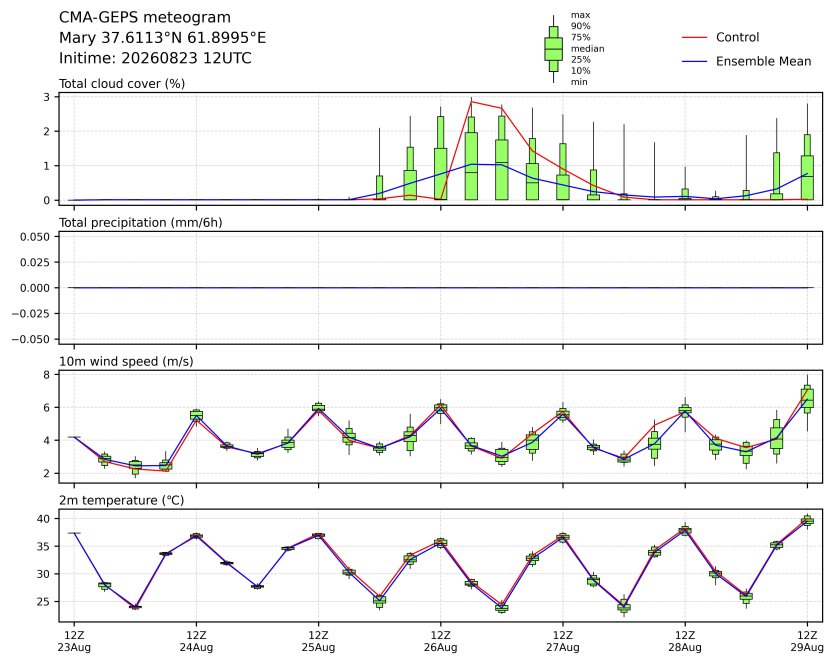Click the temperature y-axis tick '35'
The image size is (835, 664).
point(44,546)
